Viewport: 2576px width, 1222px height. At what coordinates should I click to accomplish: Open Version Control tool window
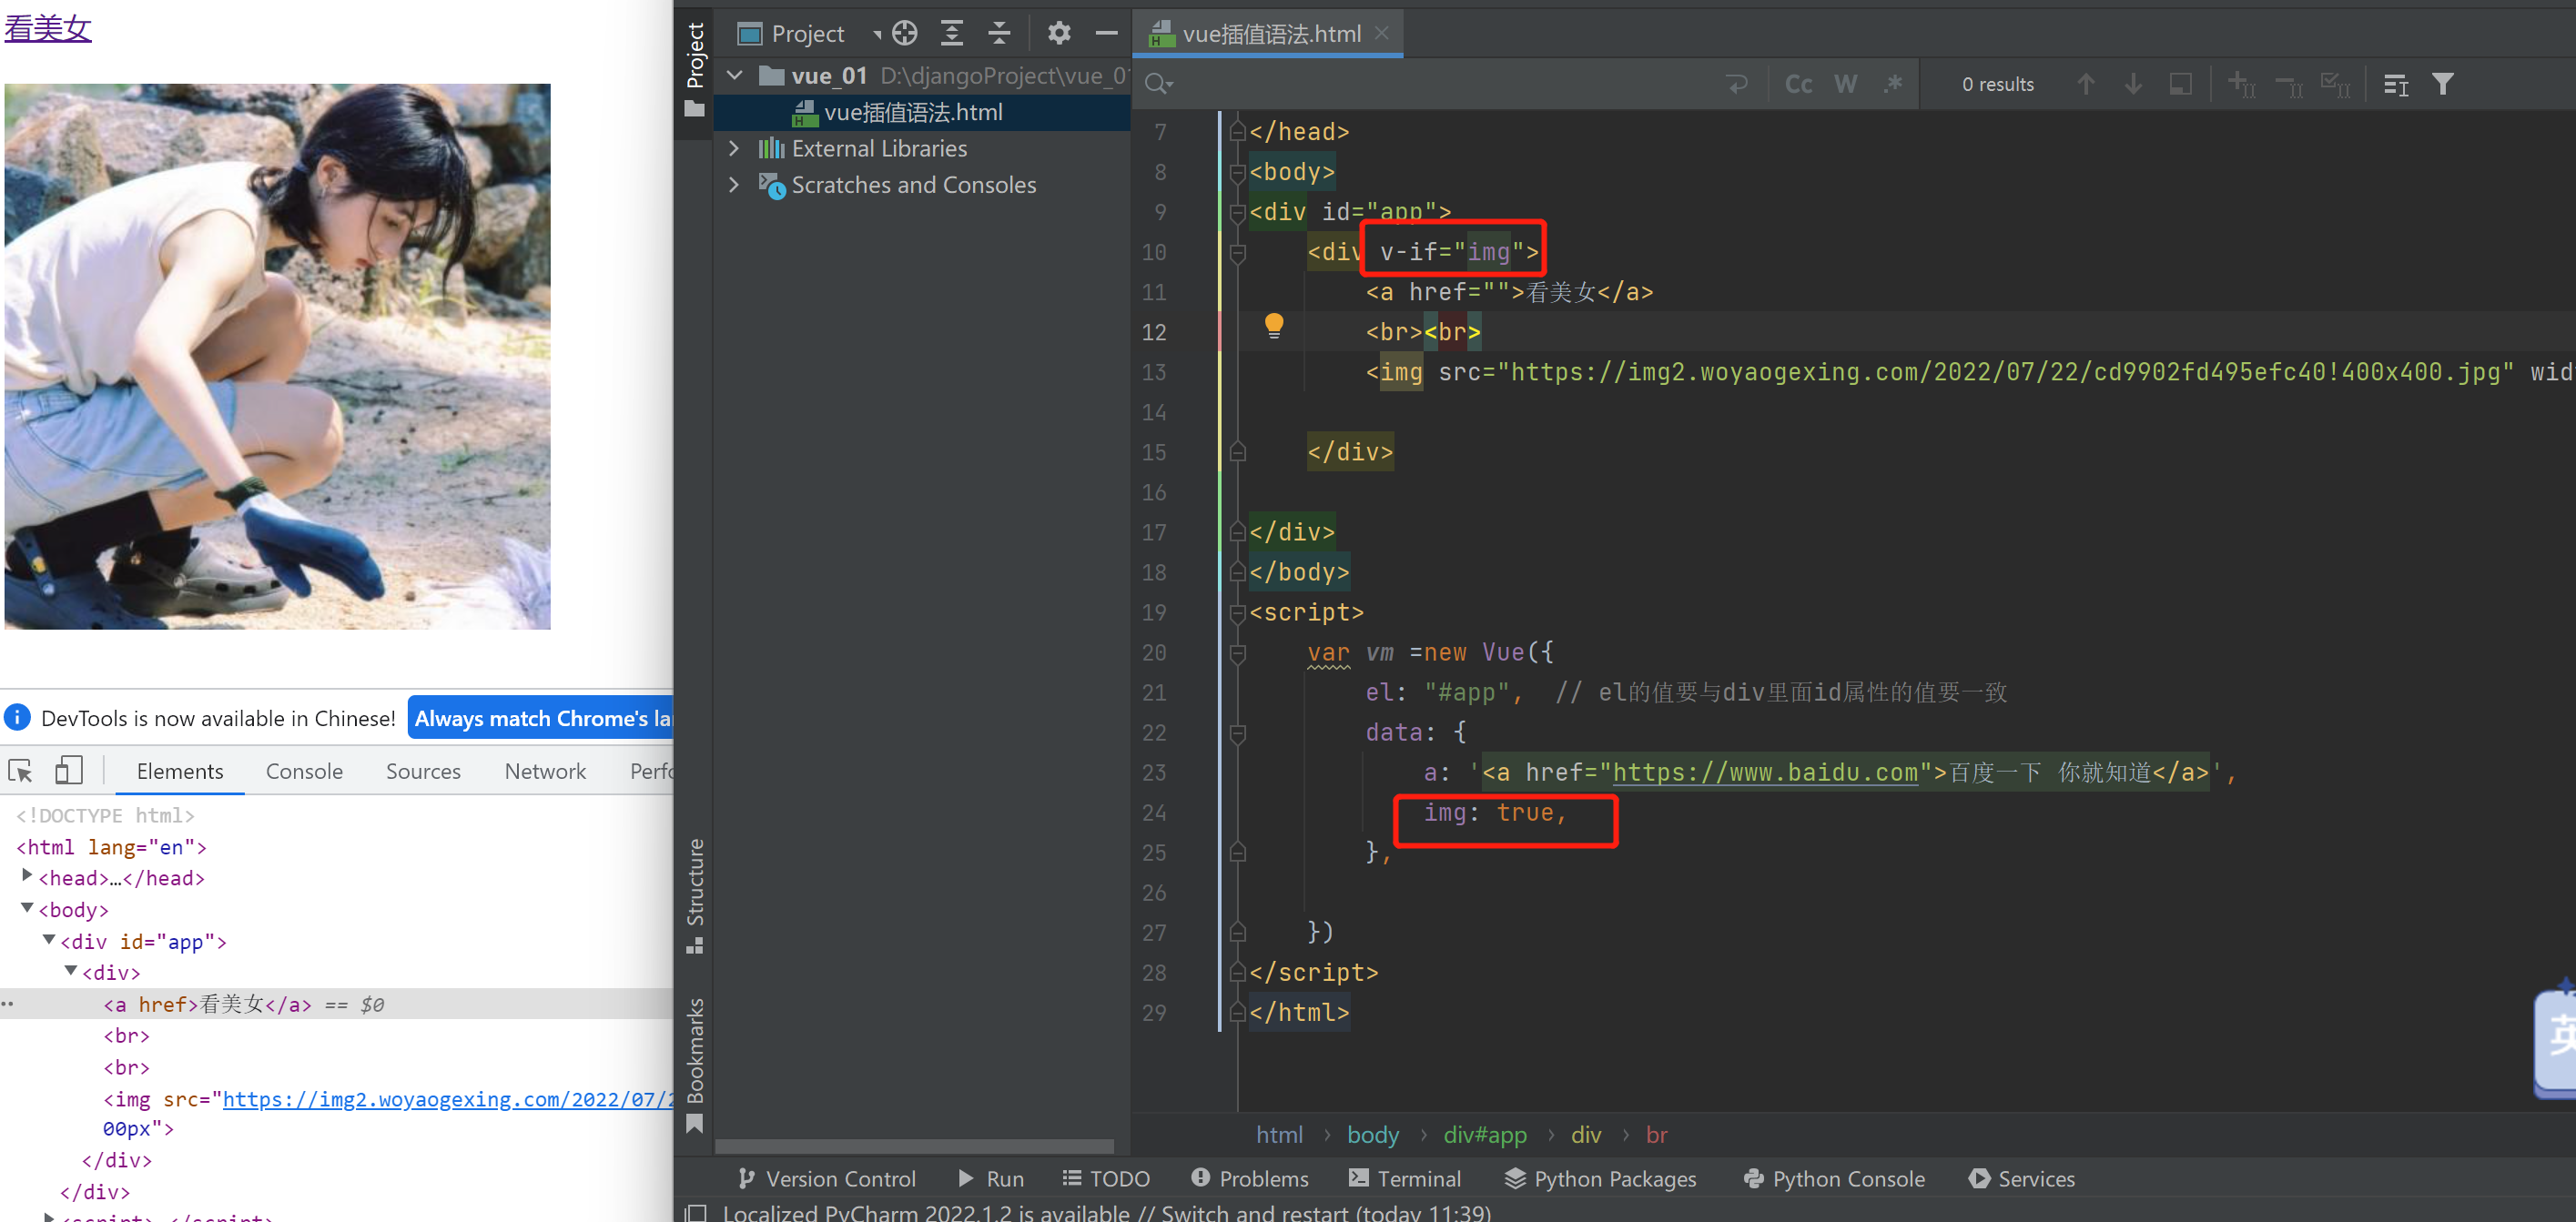pyautogui.click(x=826, y=1178)
